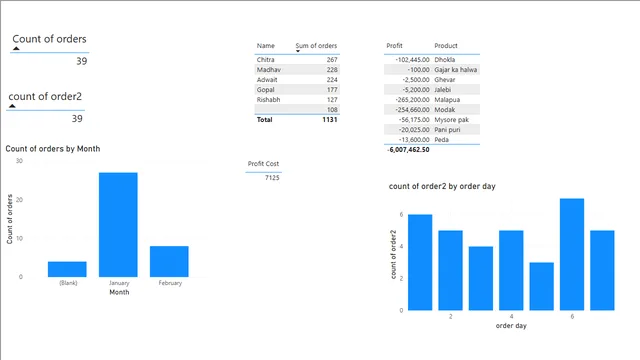The height and width of the screenshot is (360, 640).
Task: Click the -2,500.00 profit value
Action: (416, 80)
